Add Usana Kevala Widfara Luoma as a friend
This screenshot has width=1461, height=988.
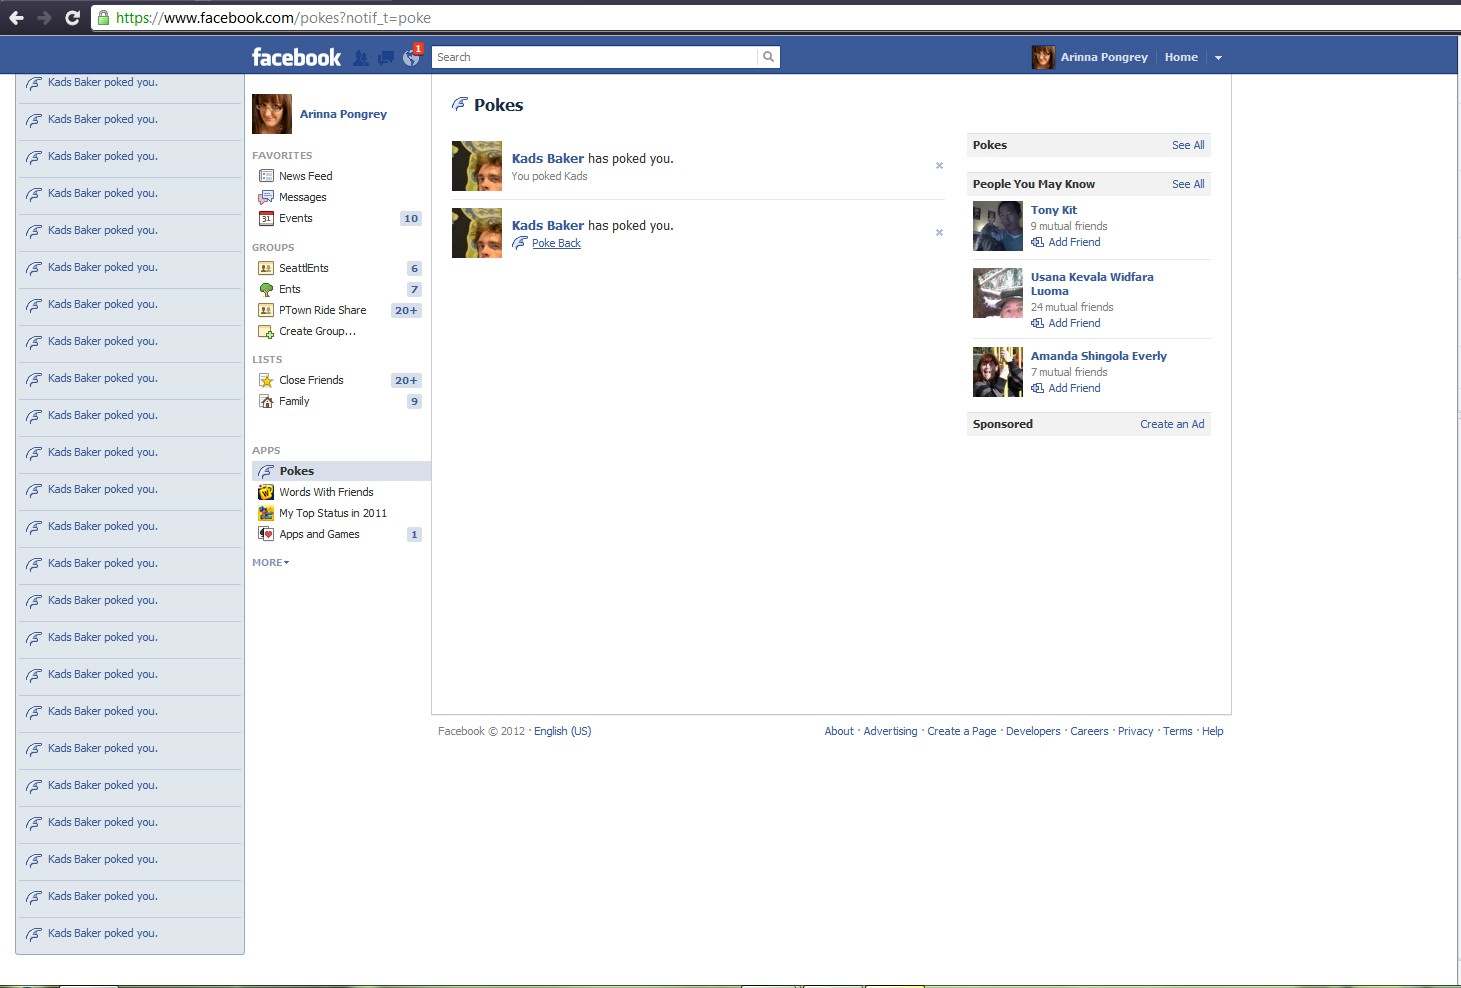click(x=1074, y=323)
